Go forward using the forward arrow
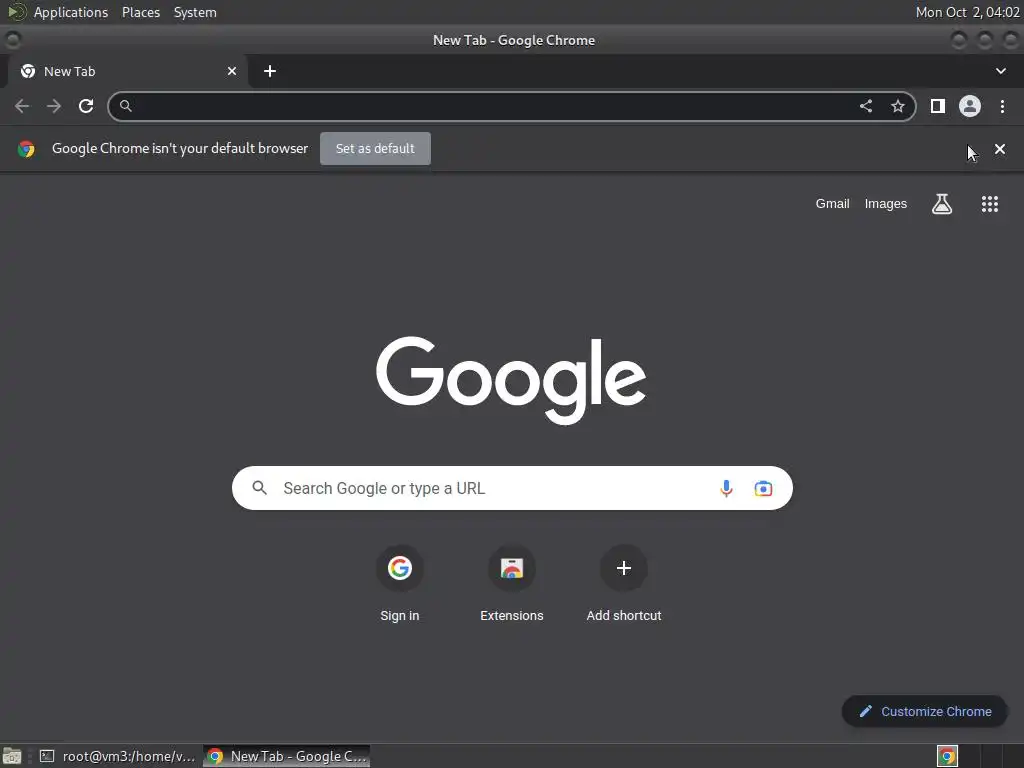This screenshot has width=1024, height=768. [x=54, y=106]
